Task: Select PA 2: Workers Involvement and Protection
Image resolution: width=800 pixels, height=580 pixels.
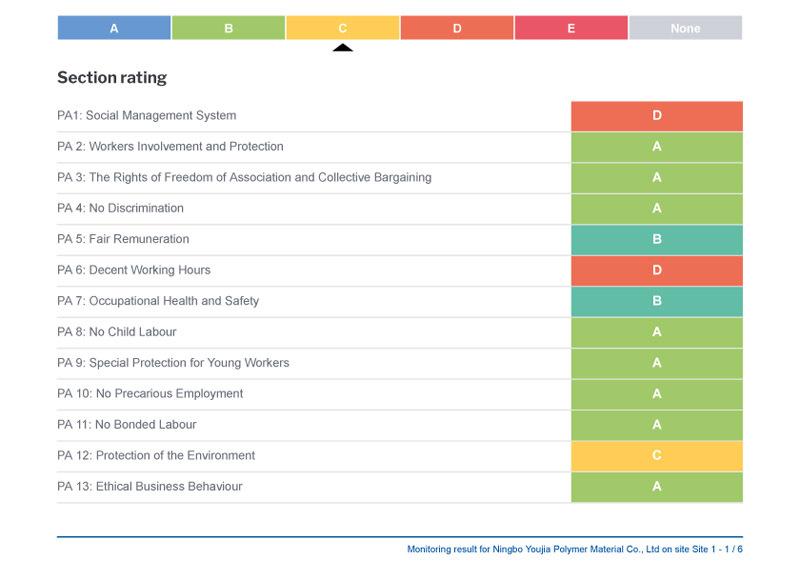Action: (170, 147)
